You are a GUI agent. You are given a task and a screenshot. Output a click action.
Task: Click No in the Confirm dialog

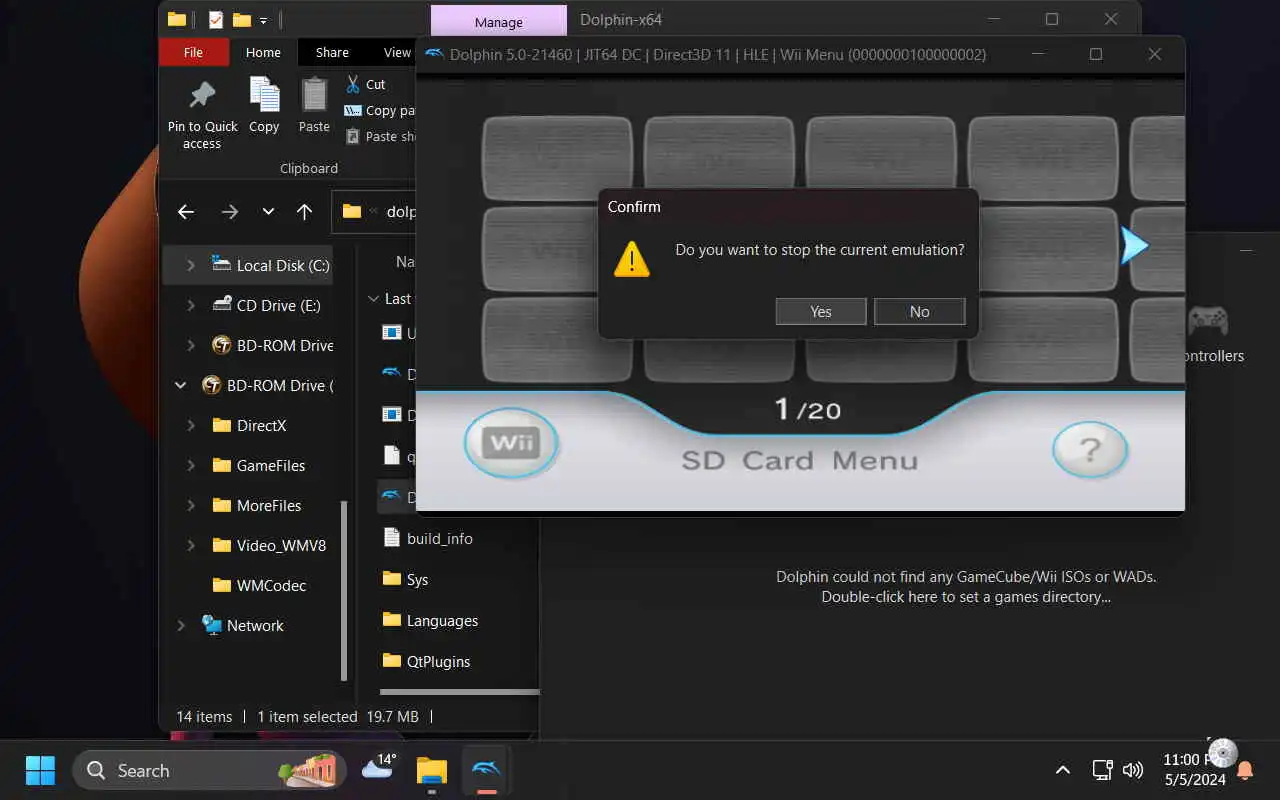click(x=919, y=312)
